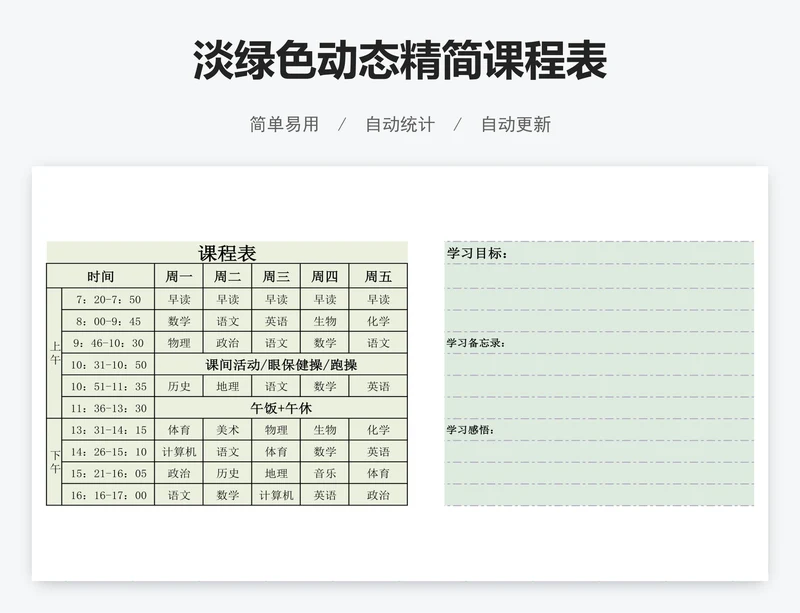Click 数学 in the 9:46-10:30 row
Image resolution: width=800 pixels, height=613 pixels.
(324, 342)
